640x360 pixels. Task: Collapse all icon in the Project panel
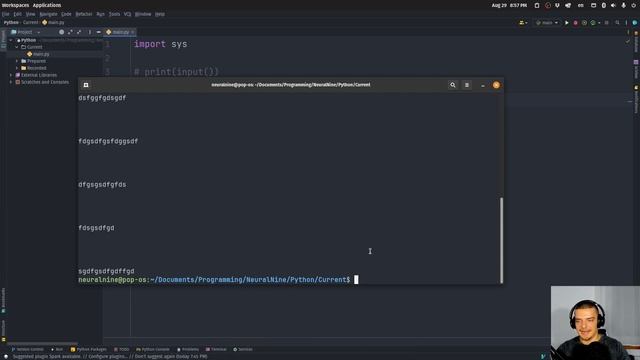pyautogui.click(x=79, y=32)
